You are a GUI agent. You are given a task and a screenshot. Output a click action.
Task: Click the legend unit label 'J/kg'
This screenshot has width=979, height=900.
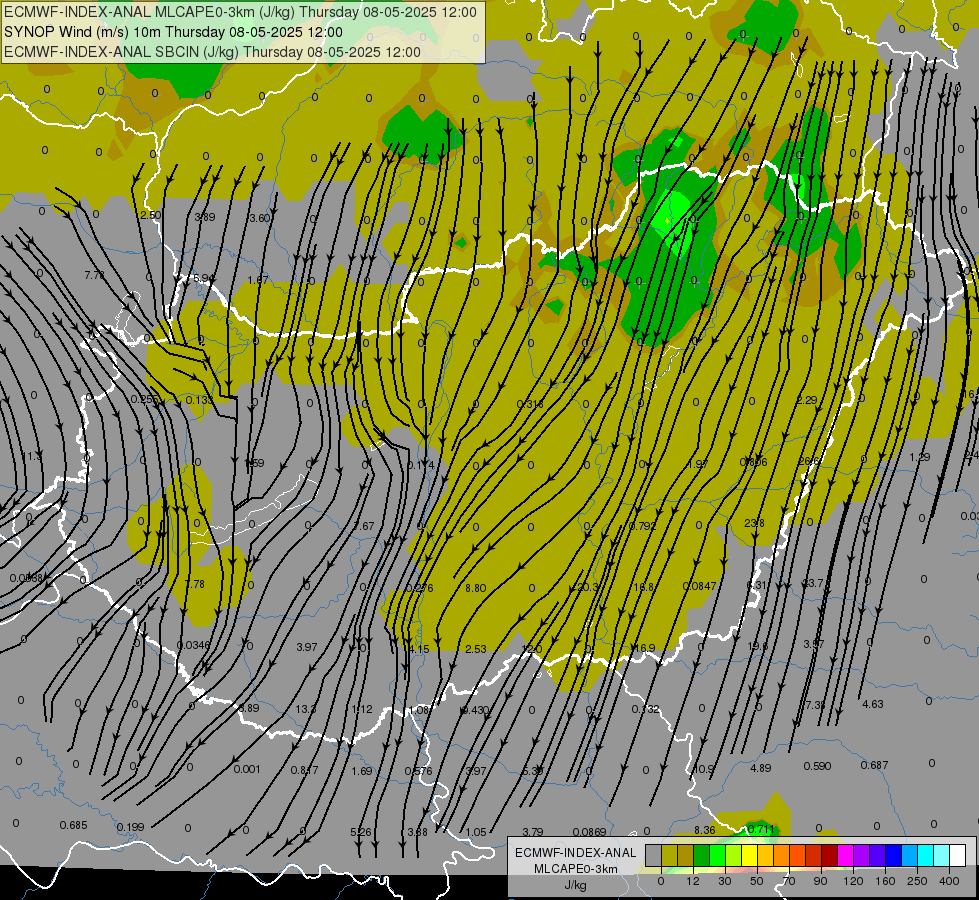pyautogui.click(x=576, y=885)
